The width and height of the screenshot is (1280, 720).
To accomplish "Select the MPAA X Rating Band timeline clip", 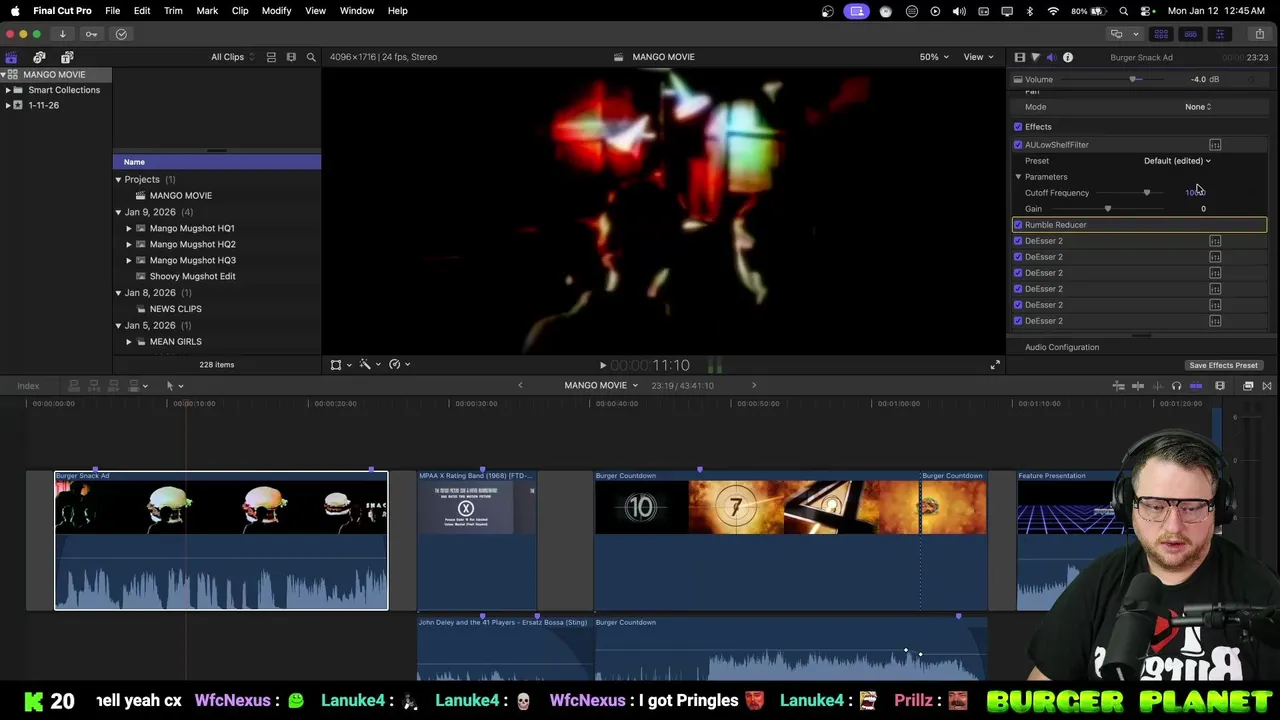I will click(477, 540).
